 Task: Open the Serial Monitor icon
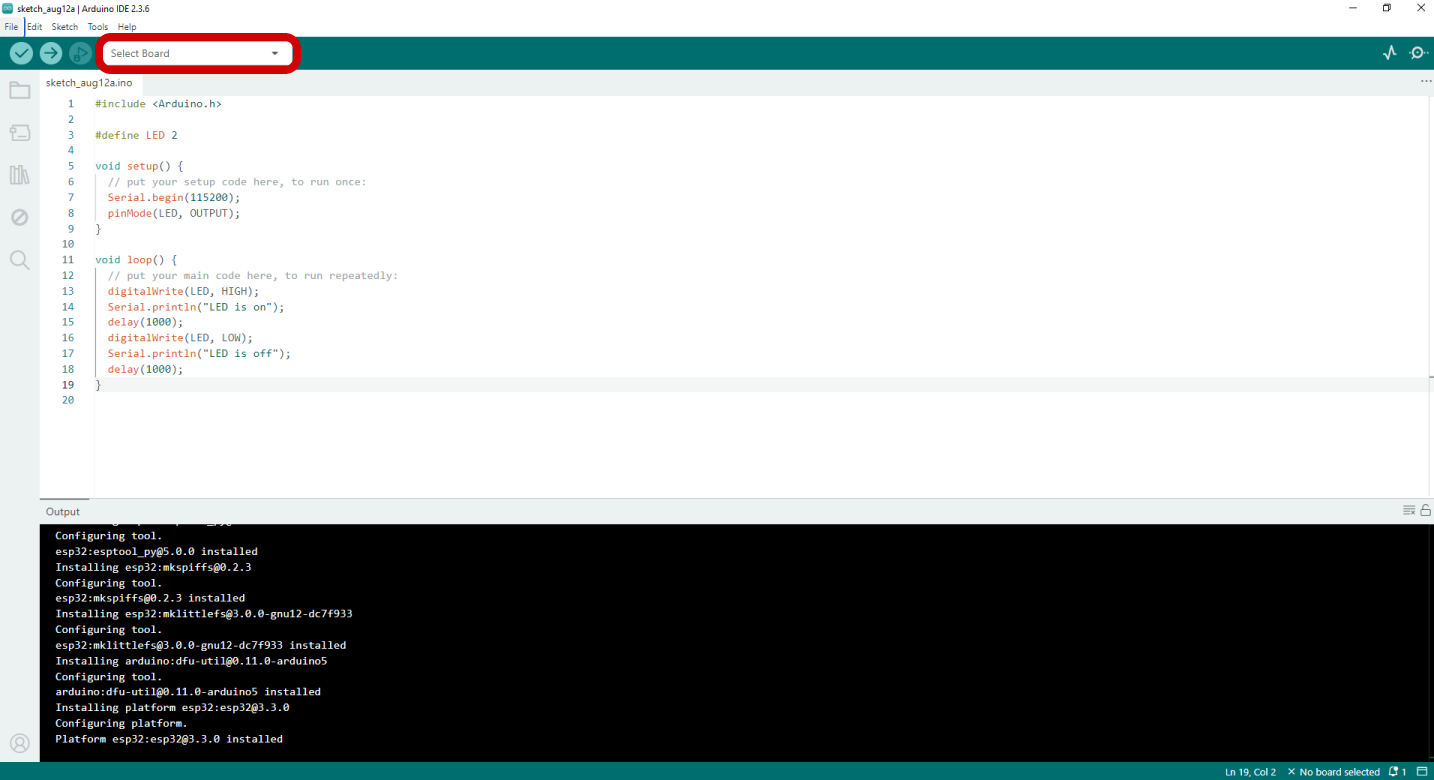pyautogui.click(x=1418, y=53)
